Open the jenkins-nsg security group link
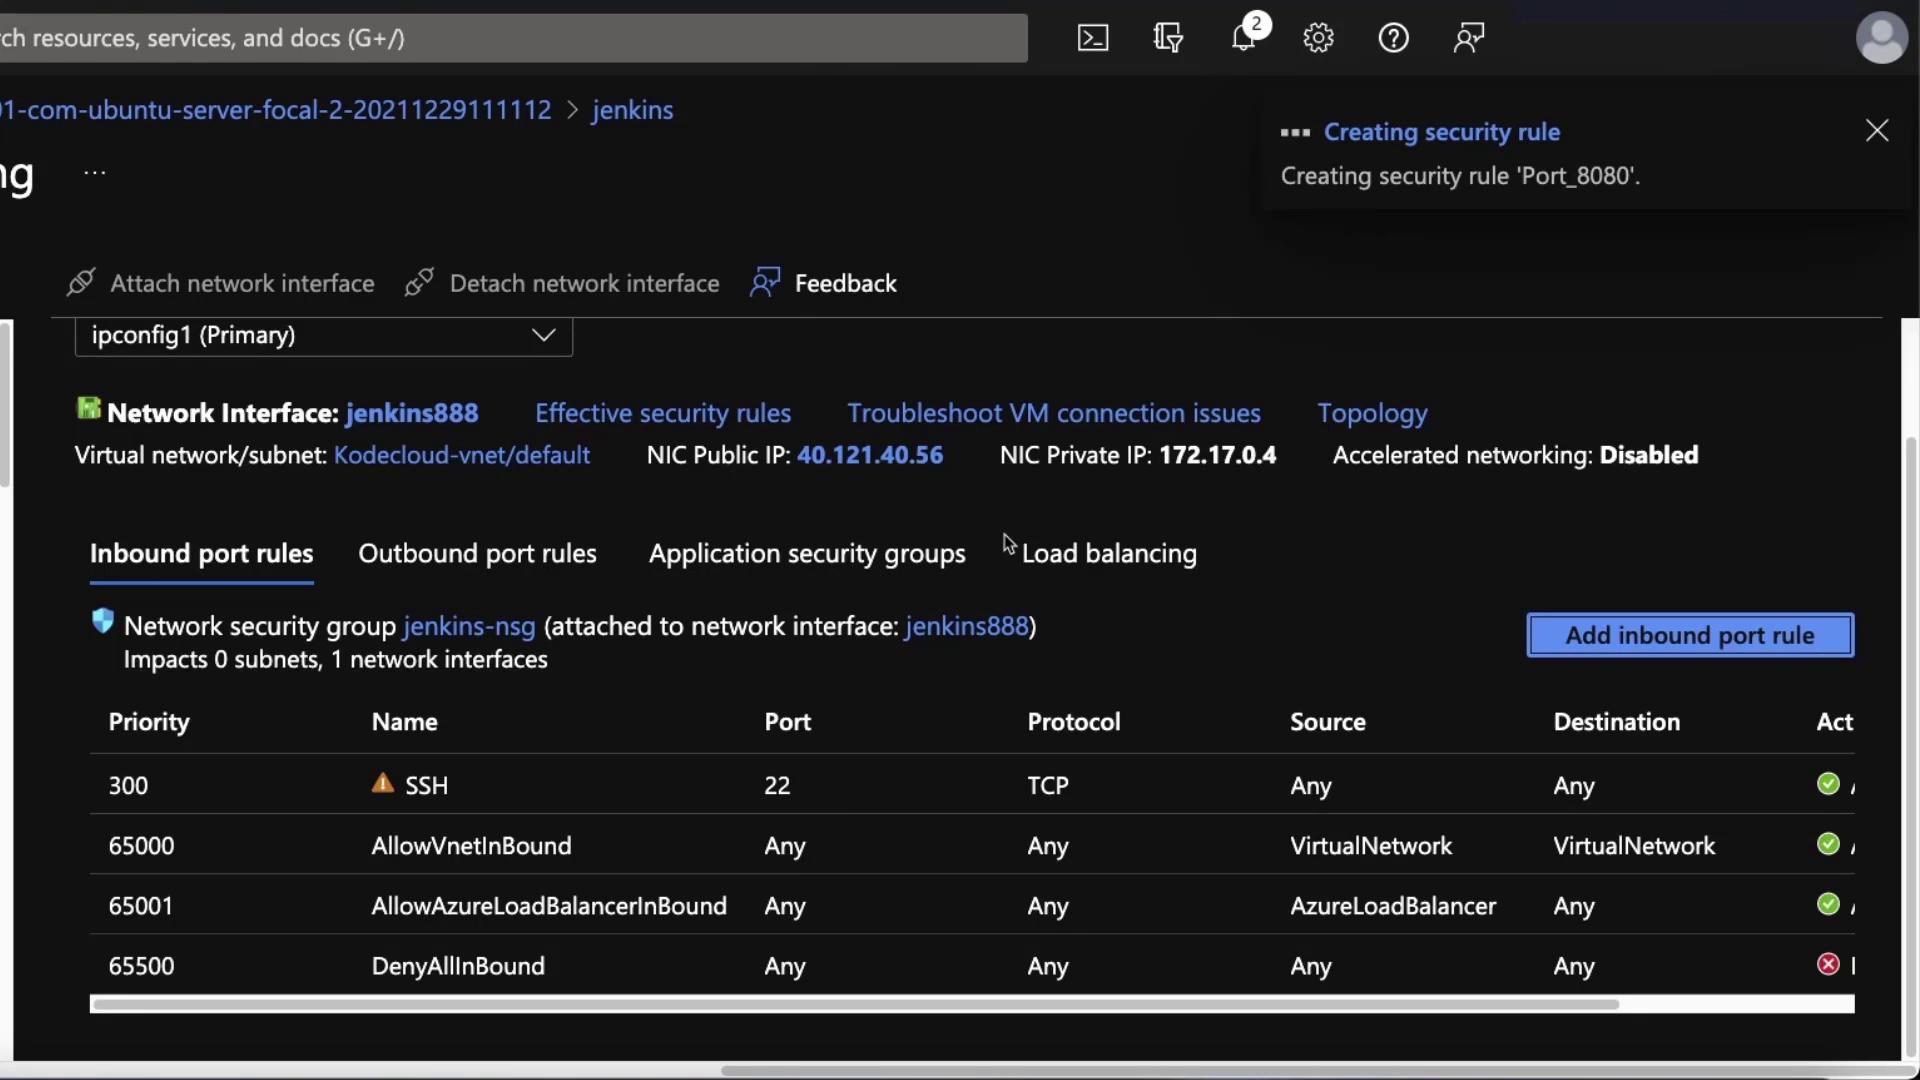Viewport: 1920px width, 1080px height. (469, 626)
